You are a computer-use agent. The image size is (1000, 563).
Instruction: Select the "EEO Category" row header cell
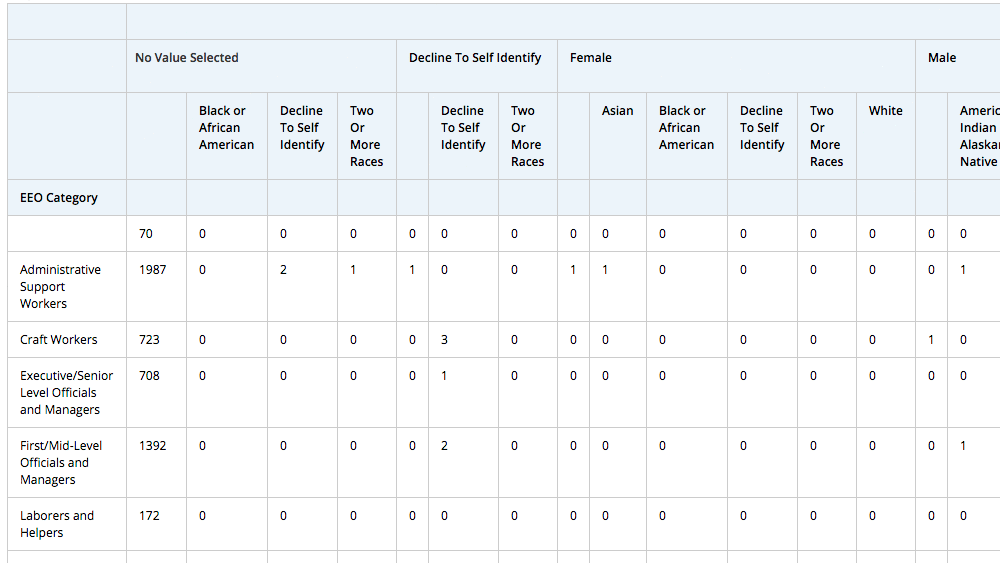pos(59,198)
